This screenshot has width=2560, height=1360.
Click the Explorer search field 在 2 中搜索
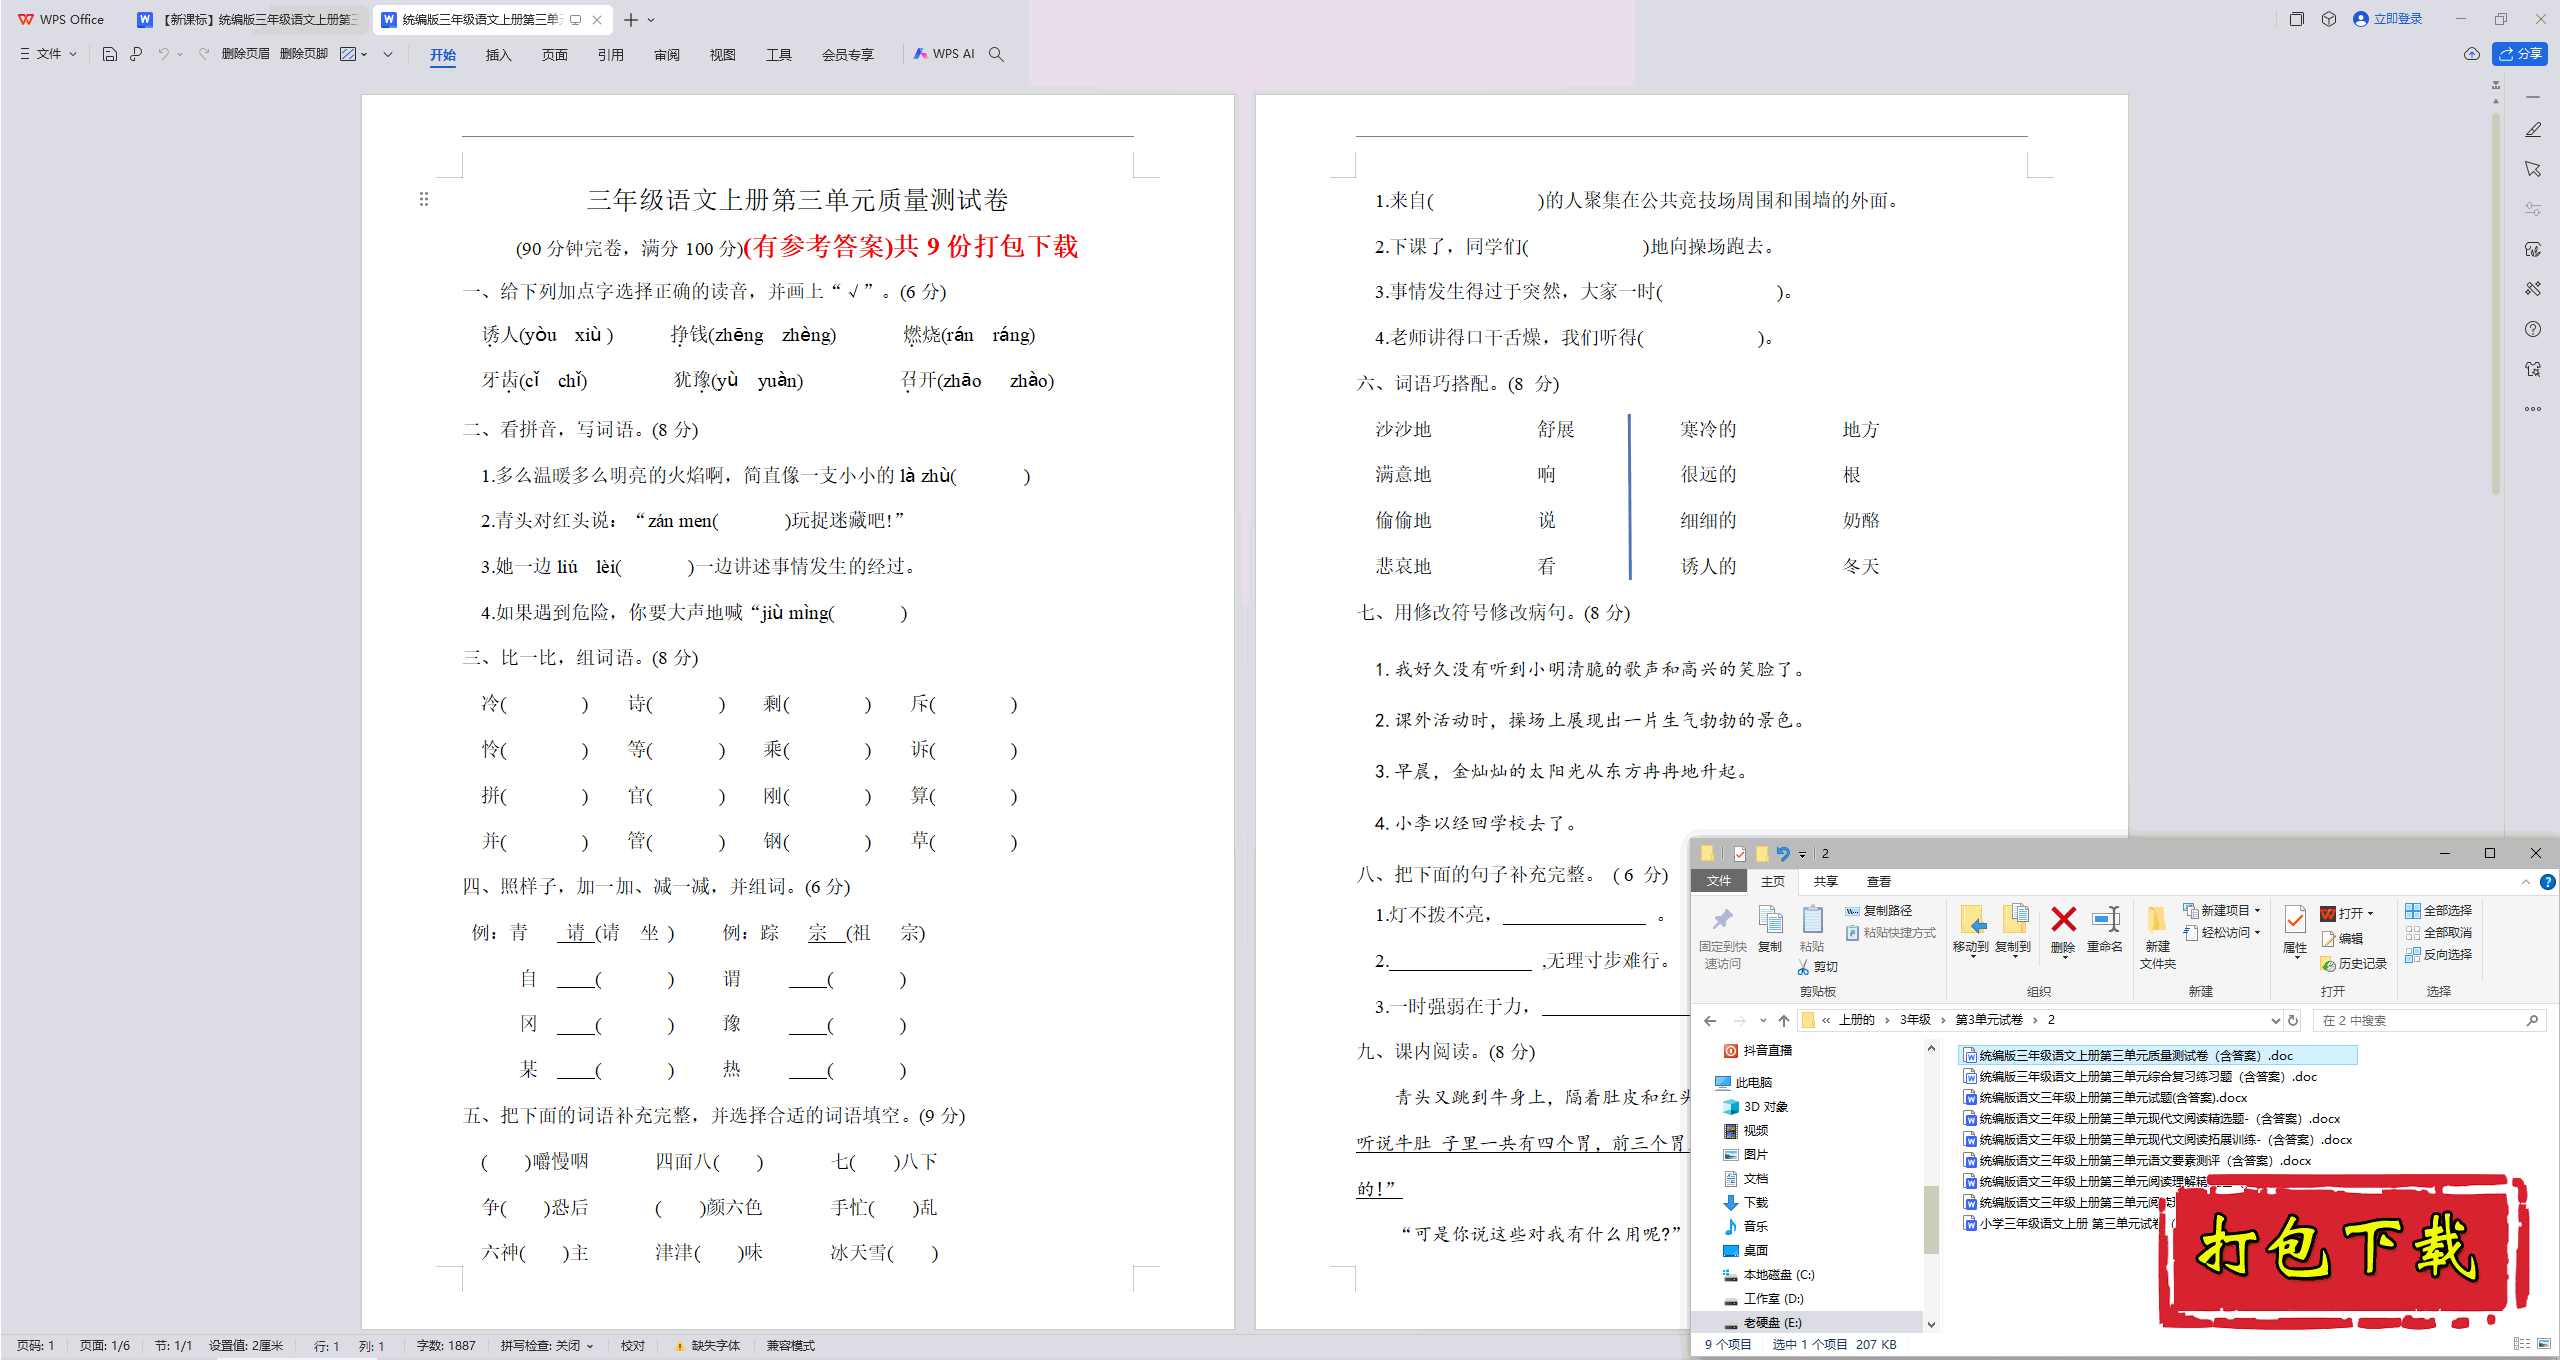2428,1021
